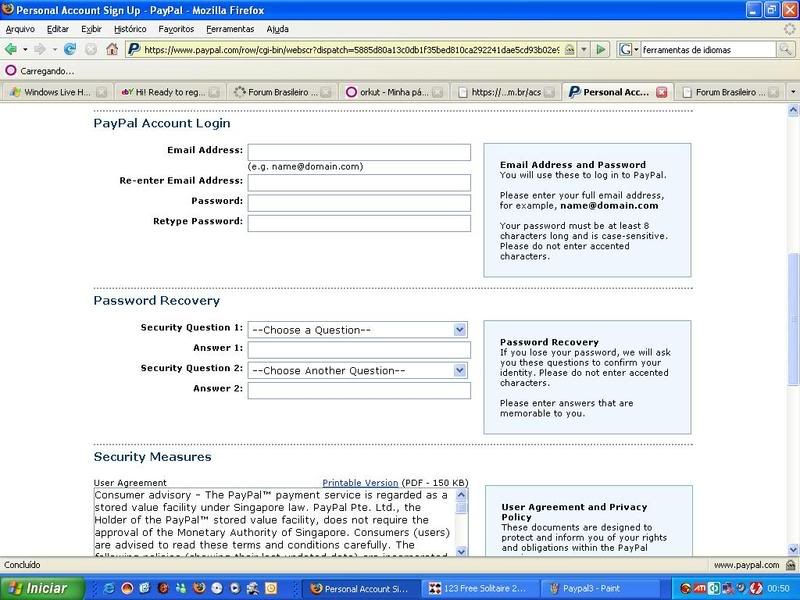Open the Arquivo menu

20,29
